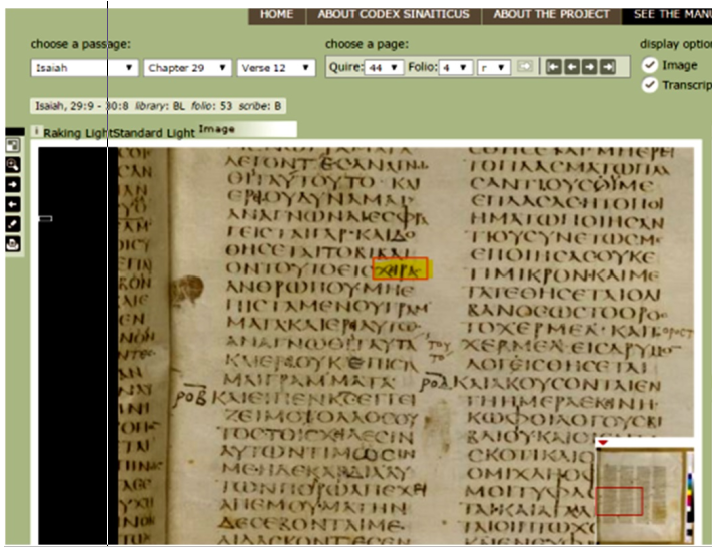712x547 pixels.
Task: Go to the previous page
Action: point(572,67)
